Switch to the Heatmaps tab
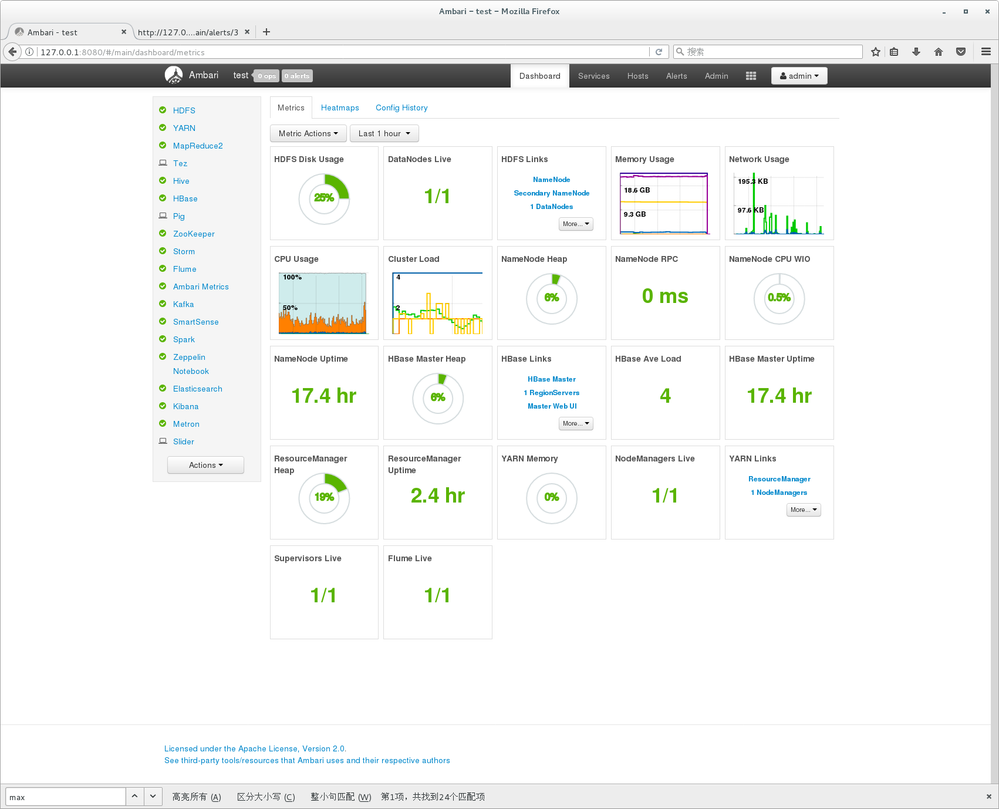 point(340,108)
